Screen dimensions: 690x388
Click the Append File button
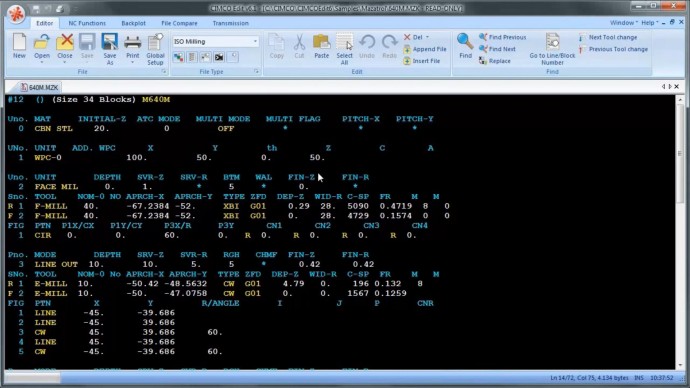[425, 49]
